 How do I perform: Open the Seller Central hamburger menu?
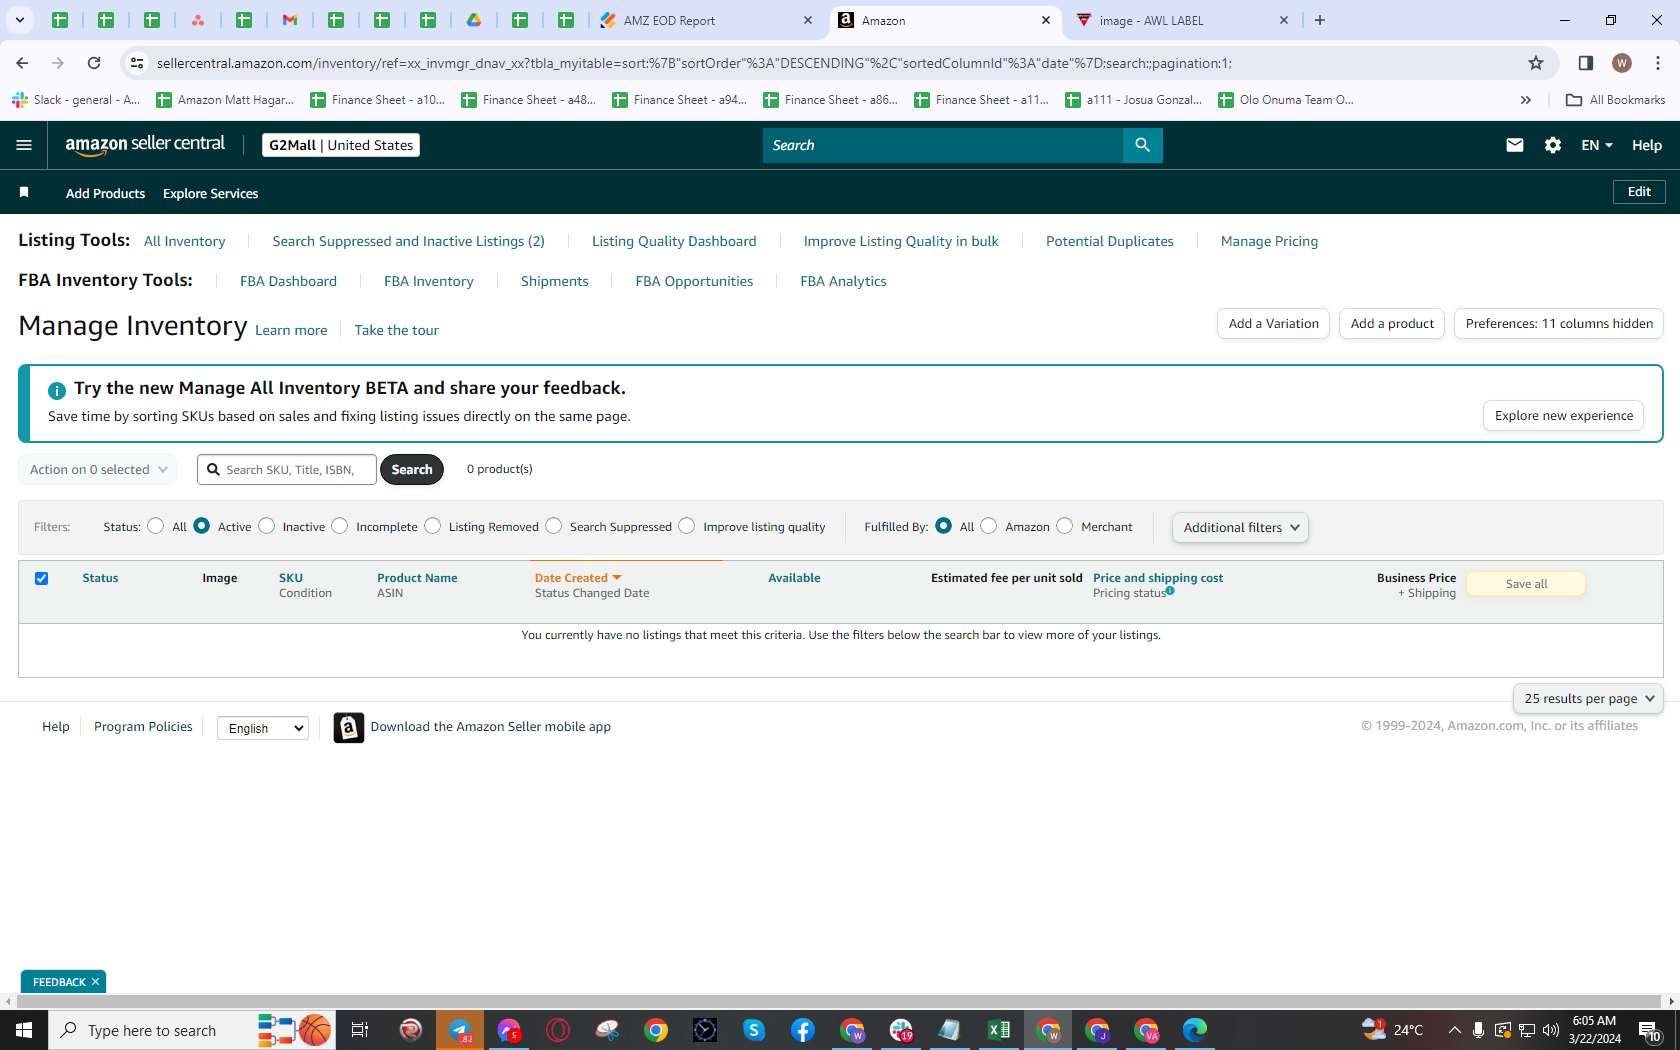(x=24, y=145)
